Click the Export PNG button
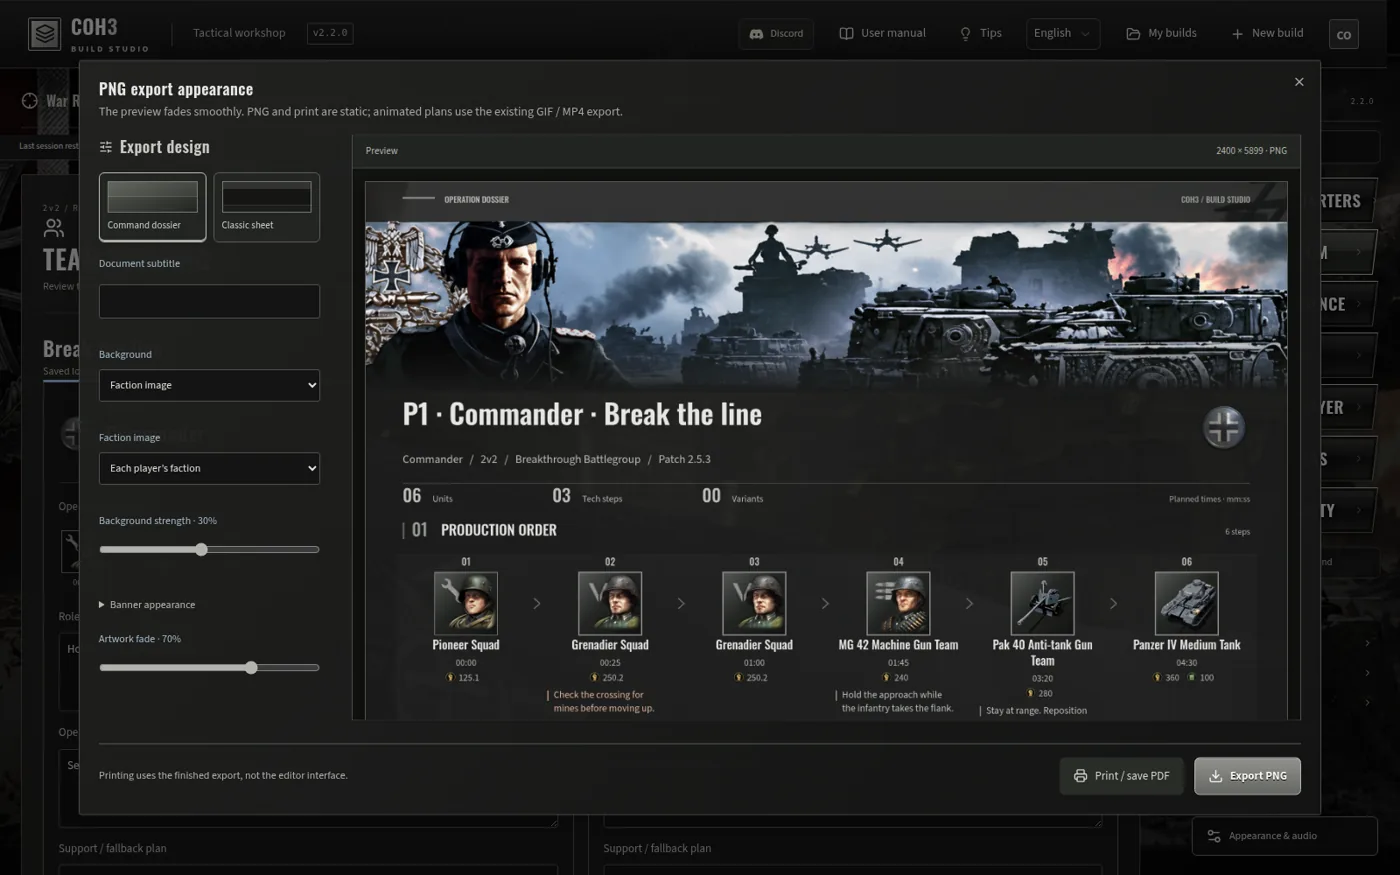 click(1247, 776)
